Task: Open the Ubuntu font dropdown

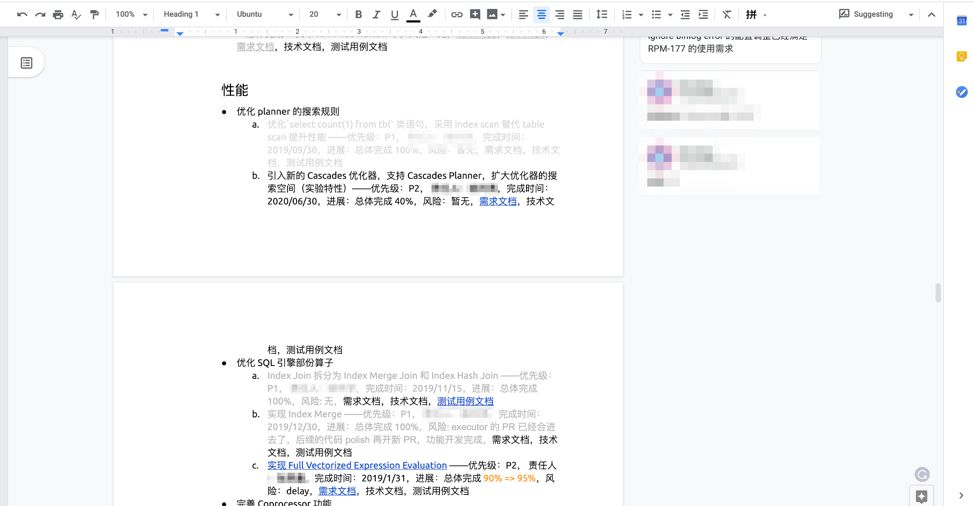Action: click(265, 15)
